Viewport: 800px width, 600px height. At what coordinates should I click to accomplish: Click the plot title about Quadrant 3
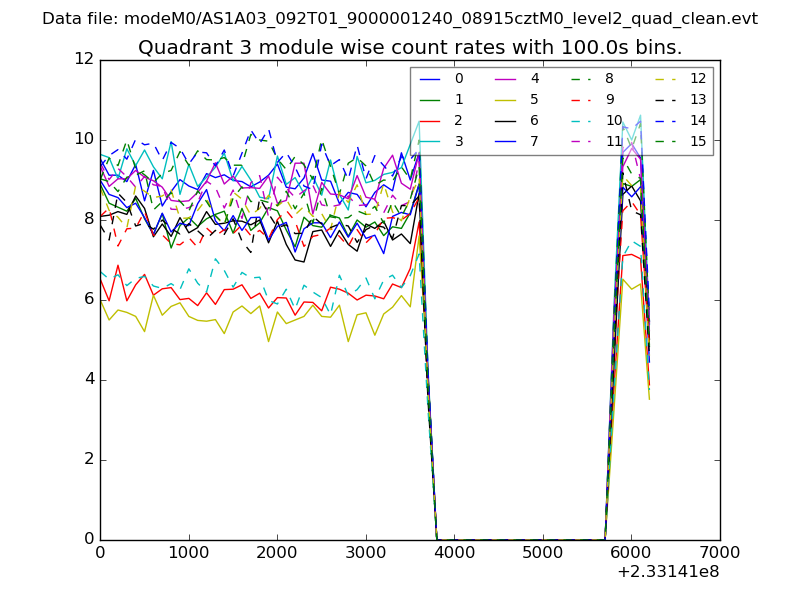[x=410, y=47]
